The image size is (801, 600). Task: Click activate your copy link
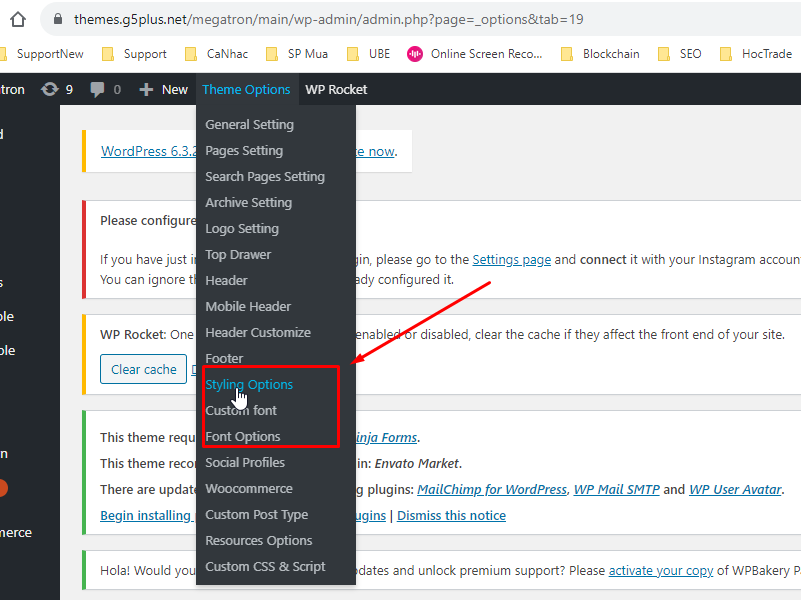point(661,570)
